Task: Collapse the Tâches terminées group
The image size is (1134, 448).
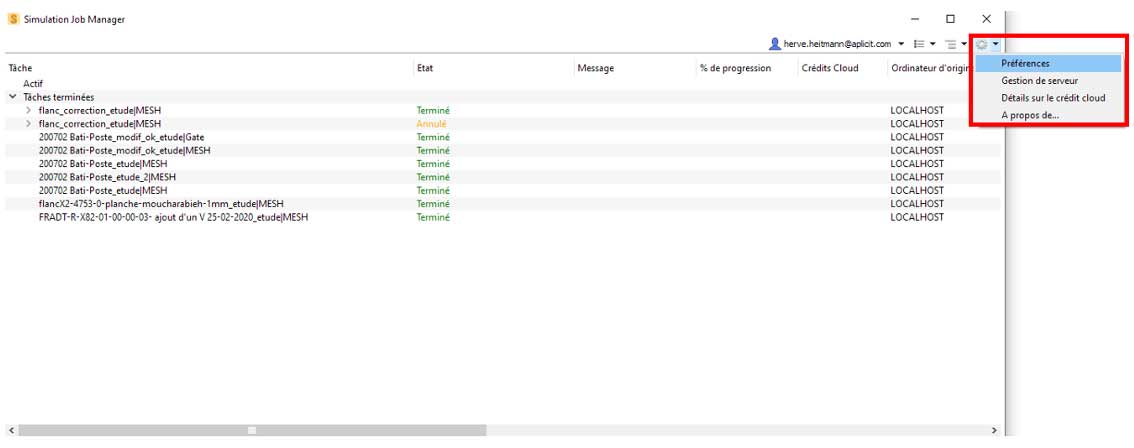Action: pyautogui.click(x=12, y=97)
